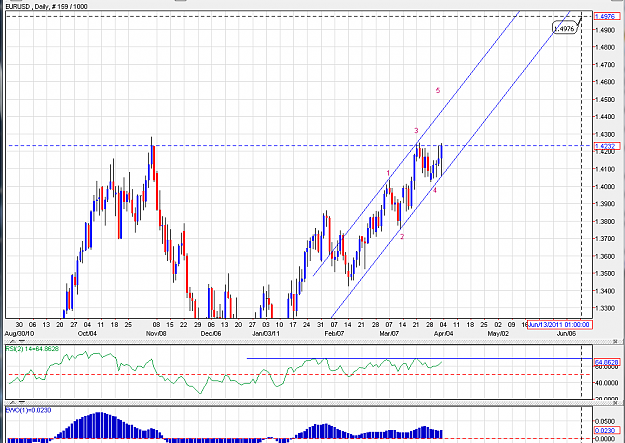625x443 pixels.
Task: Click the Jun/06 date label
Action: pyautogui.click(x=566, y=333)
